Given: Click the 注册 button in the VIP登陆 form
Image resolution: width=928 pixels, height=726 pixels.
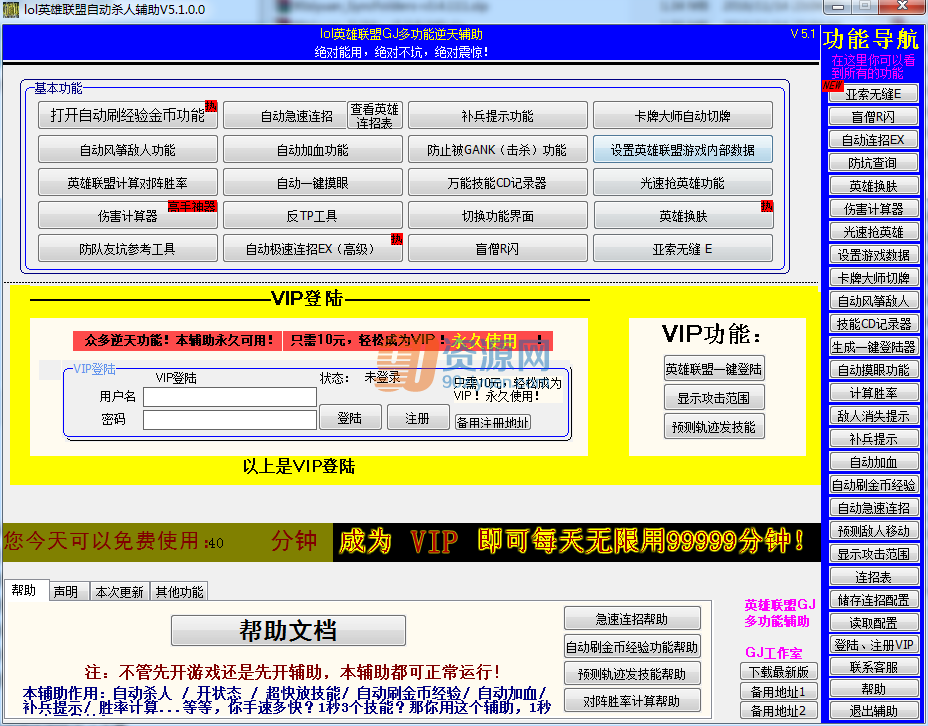Looking at the screenshot, I should click(x=418, y=418).
